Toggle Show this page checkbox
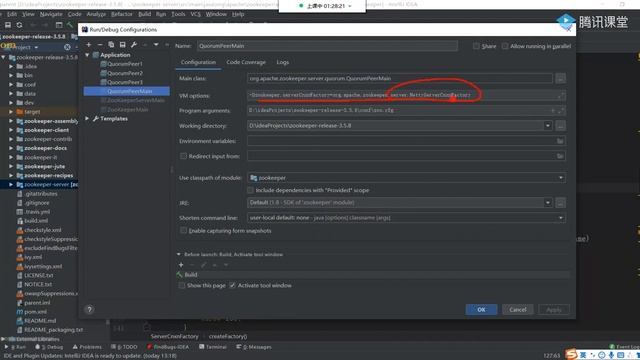This screenshot has width=640, height=360. point(182,285)
